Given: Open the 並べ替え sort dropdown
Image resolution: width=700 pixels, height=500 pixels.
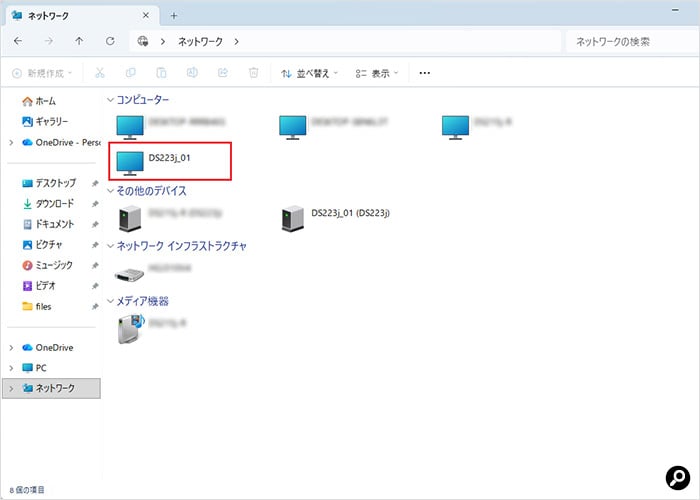Looking at the screenshot, I should click(309, 73).
